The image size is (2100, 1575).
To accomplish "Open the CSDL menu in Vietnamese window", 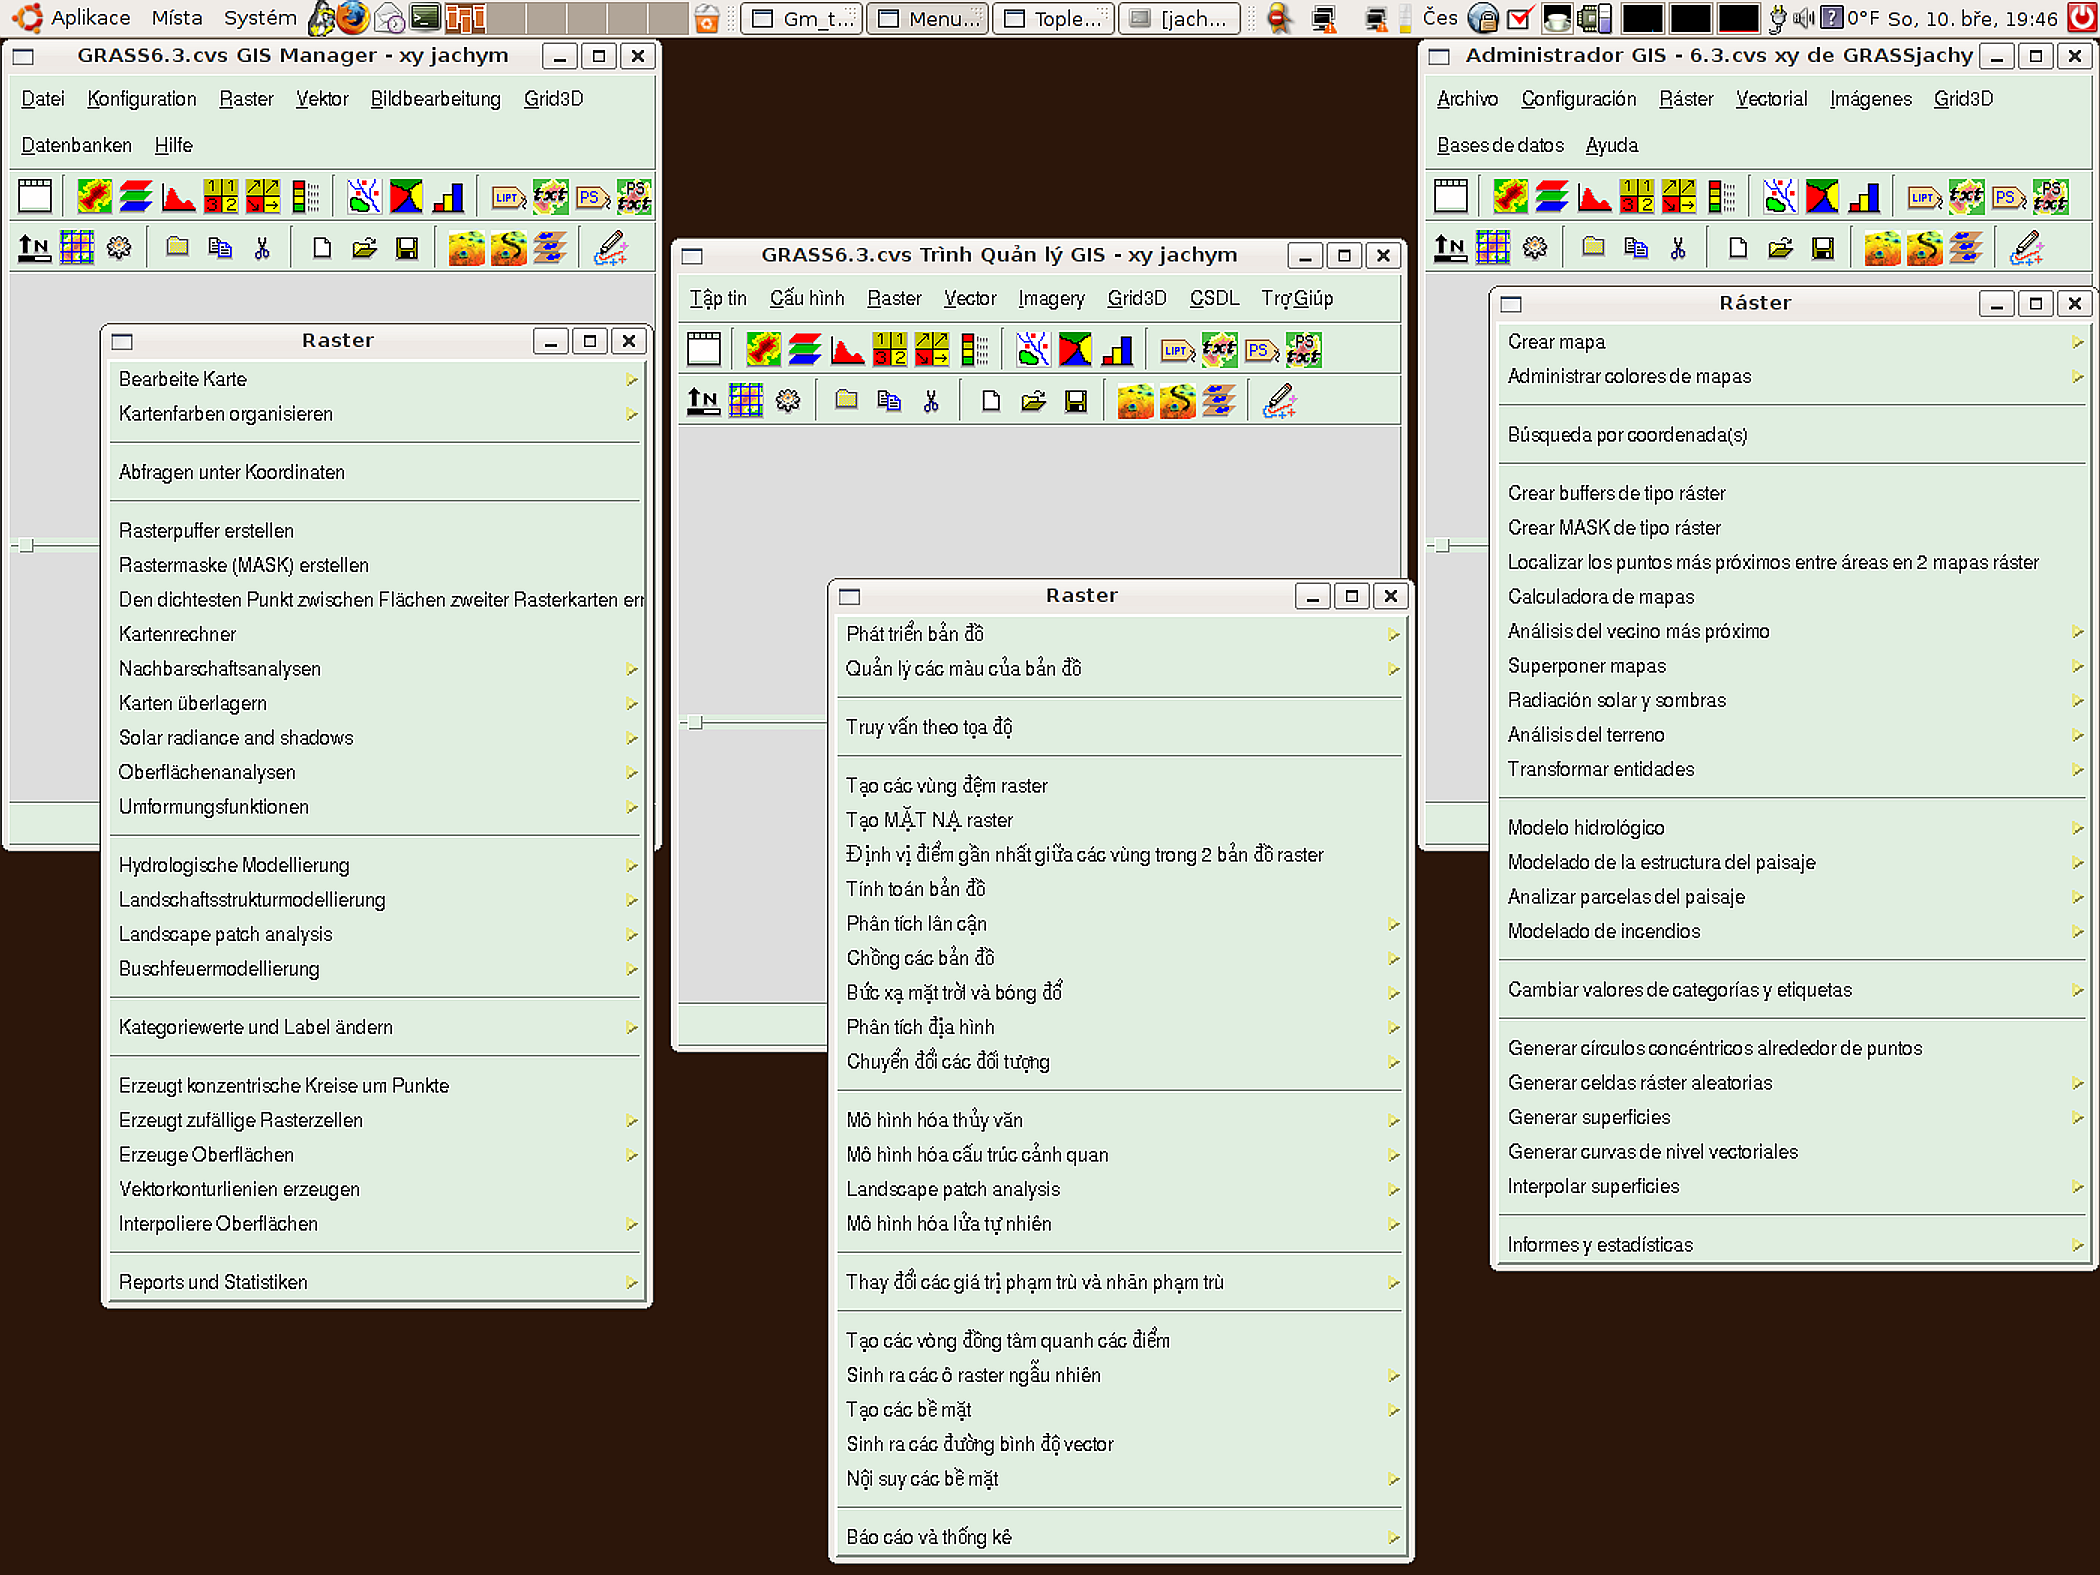I will click(x=1214, y=298).
